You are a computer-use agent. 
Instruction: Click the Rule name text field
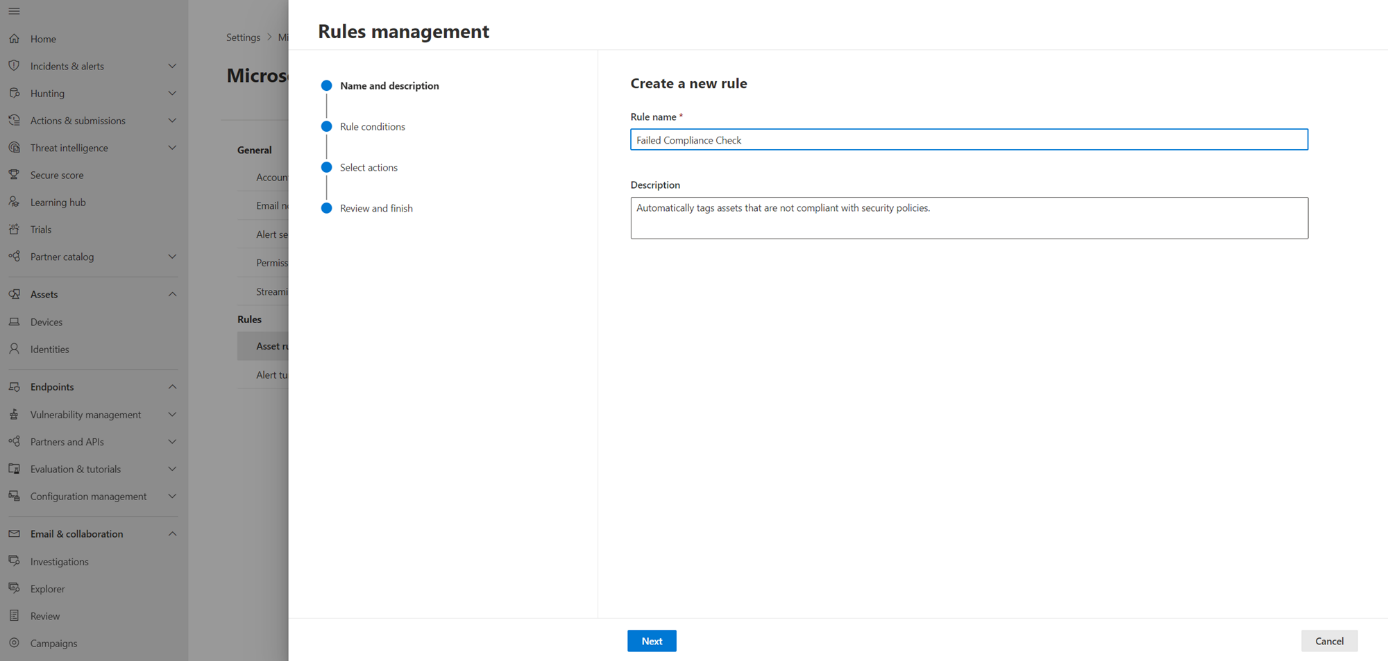tap(968, 140)
